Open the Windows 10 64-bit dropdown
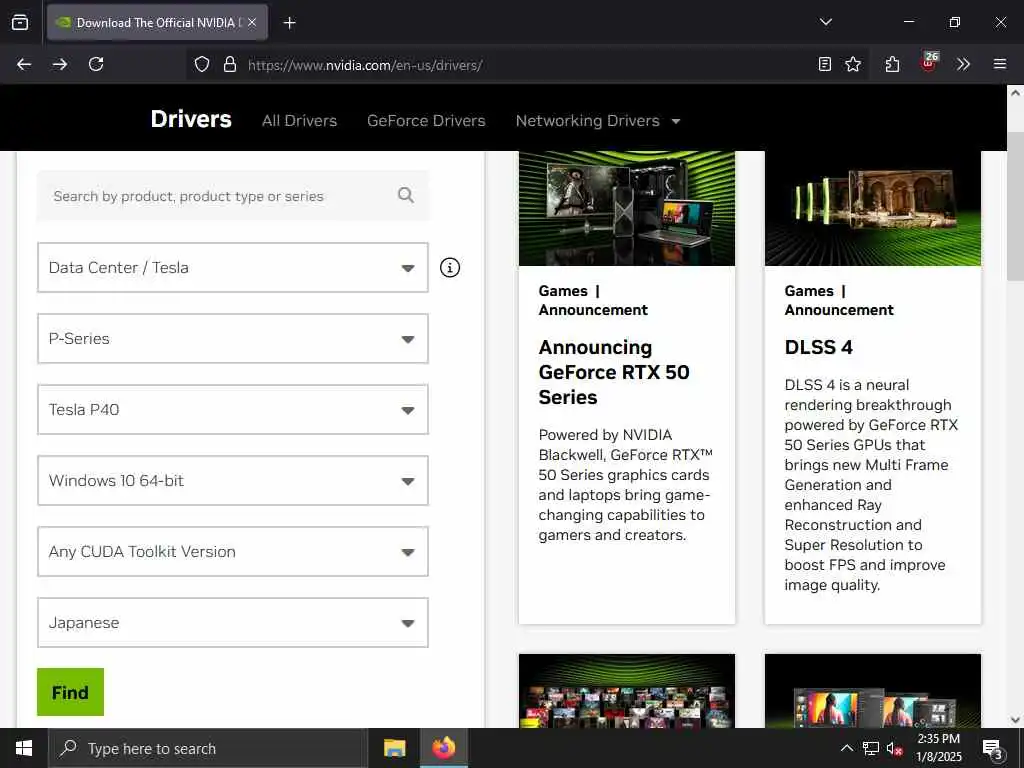1024x768 pixels. point(232,481)
